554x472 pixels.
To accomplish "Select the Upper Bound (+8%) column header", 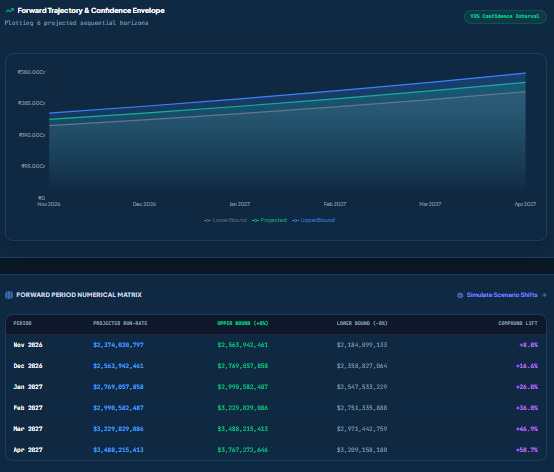I will (243, 323).
